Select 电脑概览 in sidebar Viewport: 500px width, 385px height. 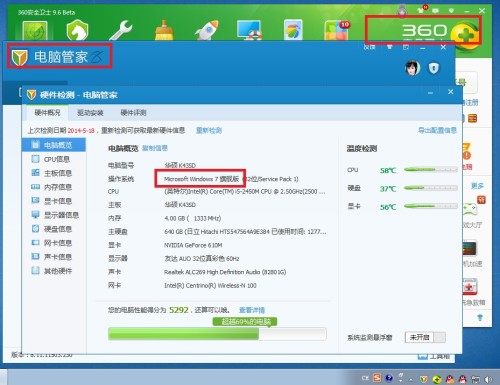coord(54,145)
